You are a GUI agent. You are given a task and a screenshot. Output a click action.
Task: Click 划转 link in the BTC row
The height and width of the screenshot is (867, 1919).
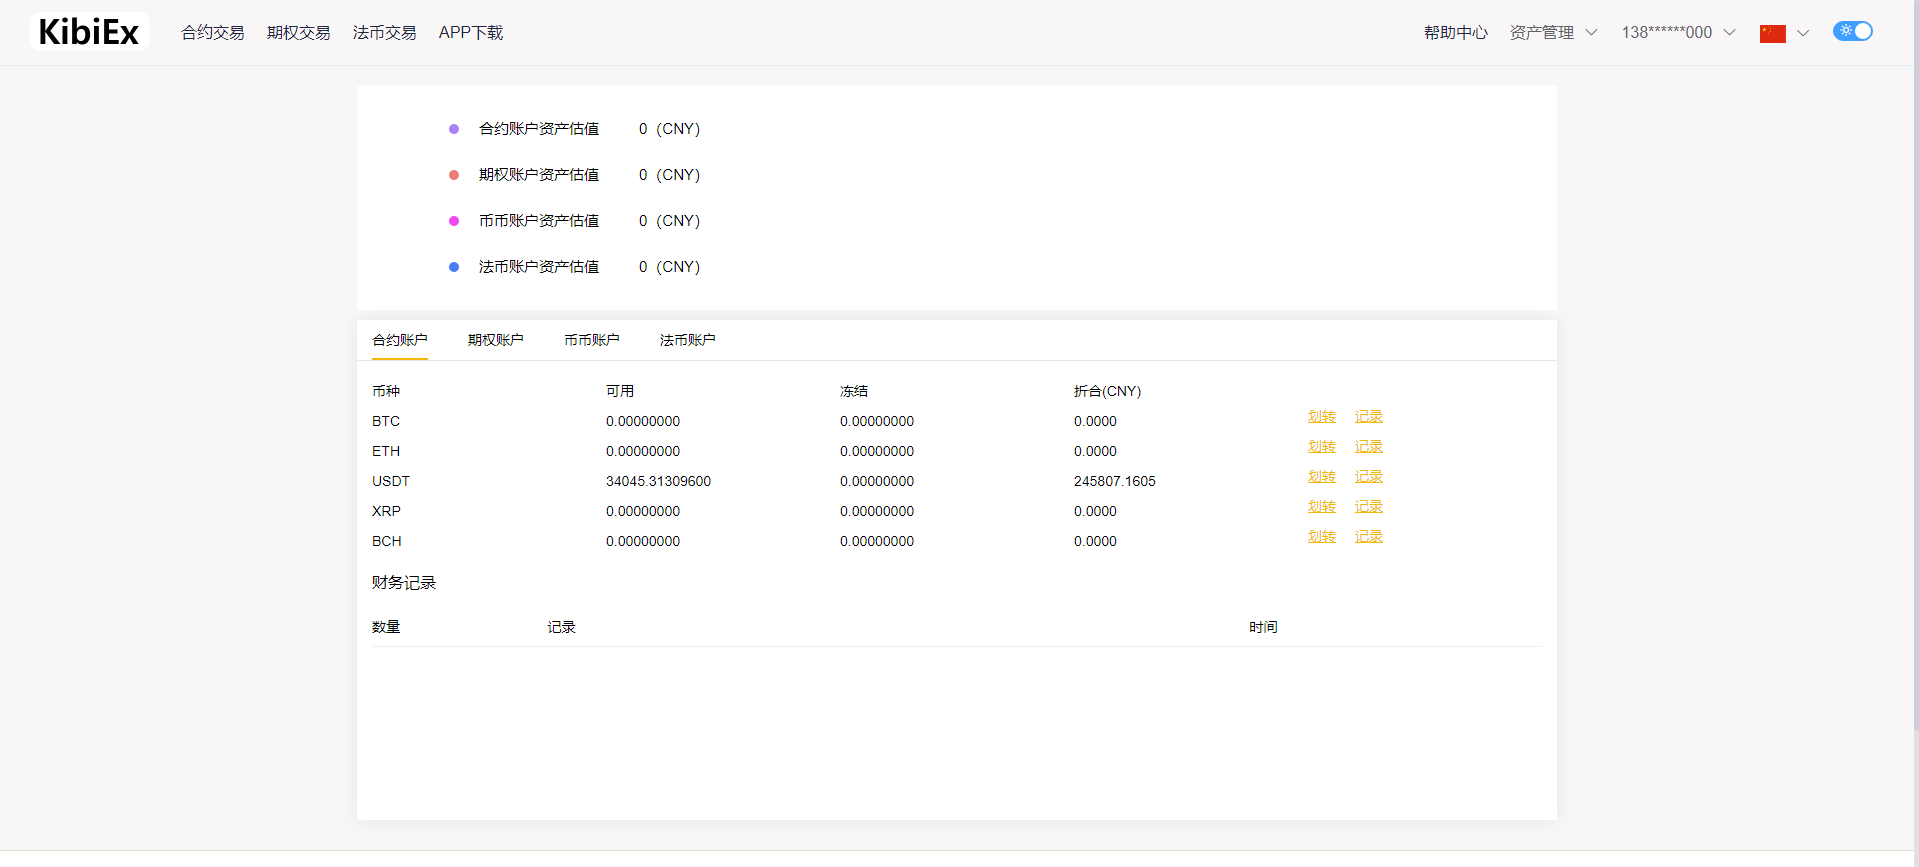point(1322,416)
